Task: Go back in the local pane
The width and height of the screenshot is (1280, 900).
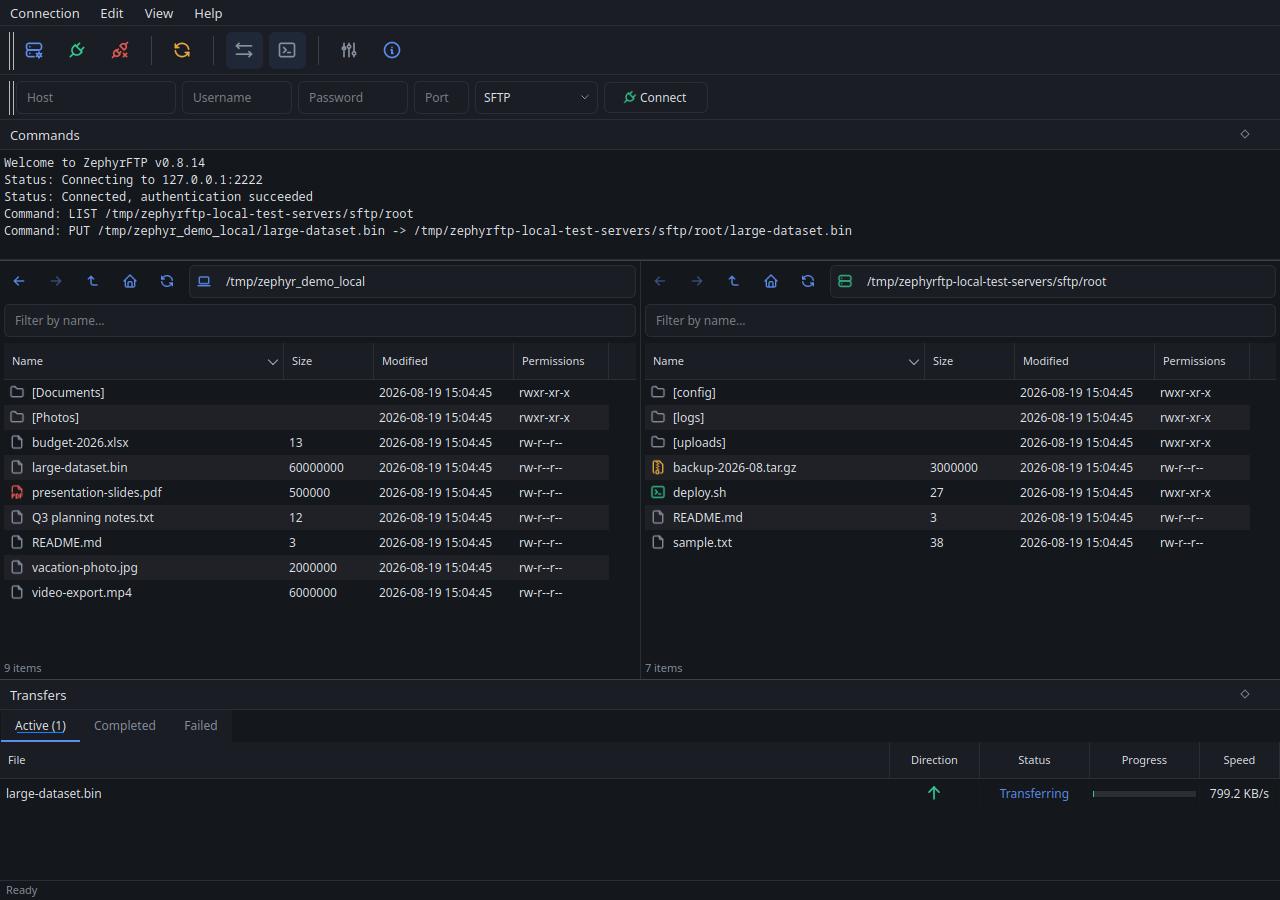Action: pos(19,281)
